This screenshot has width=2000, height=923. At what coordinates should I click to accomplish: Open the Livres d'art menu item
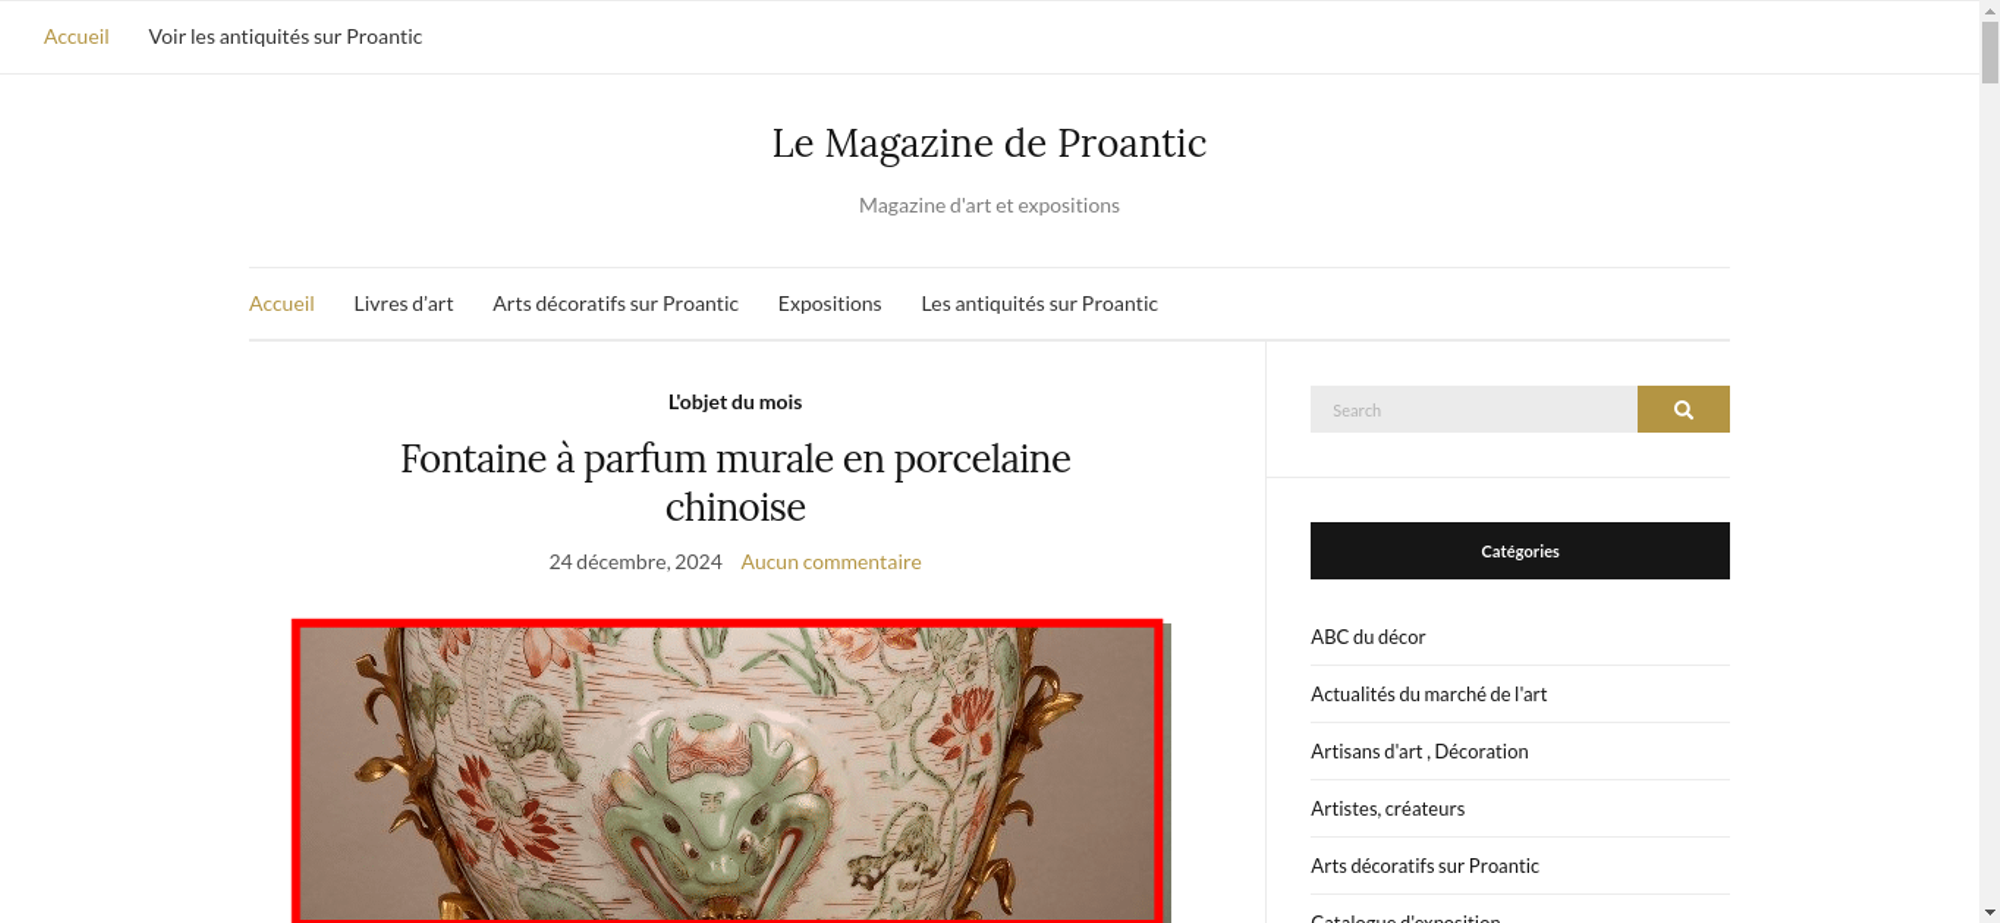click(x=403, y=303)
